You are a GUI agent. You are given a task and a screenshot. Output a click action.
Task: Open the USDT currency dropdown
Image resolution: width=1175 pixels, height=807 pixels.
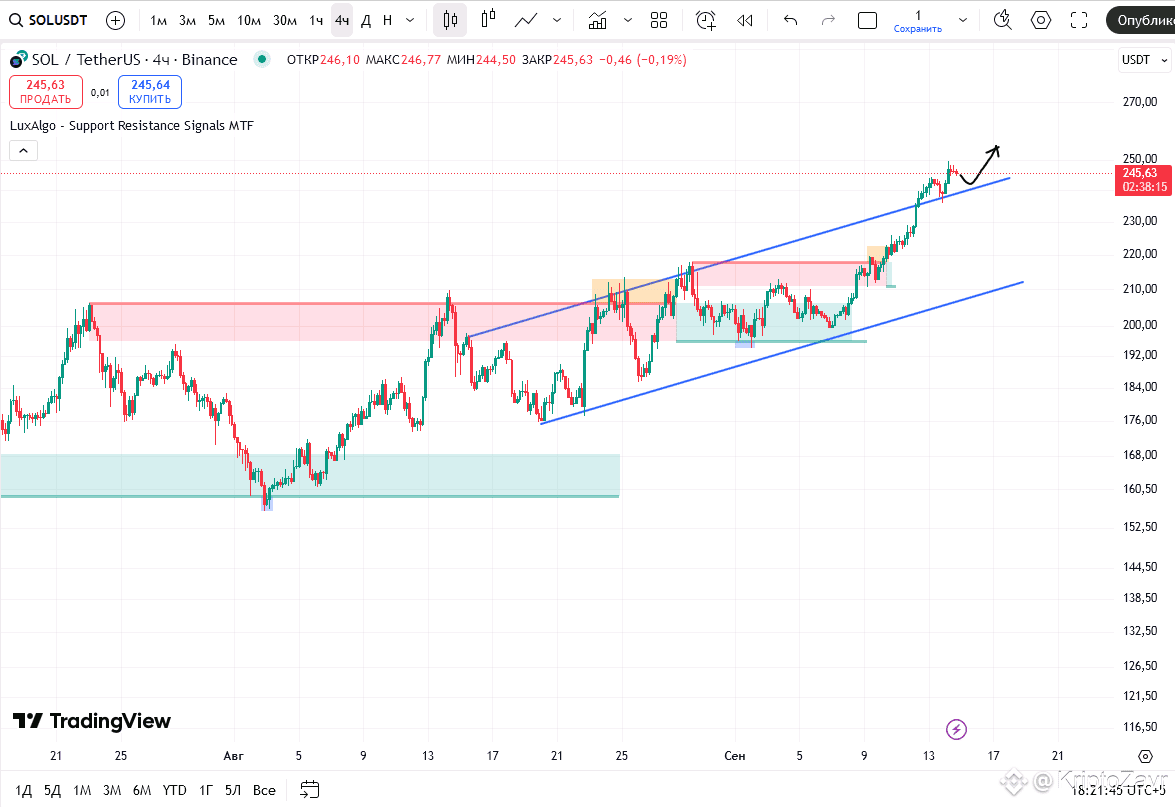point(1144,60)
